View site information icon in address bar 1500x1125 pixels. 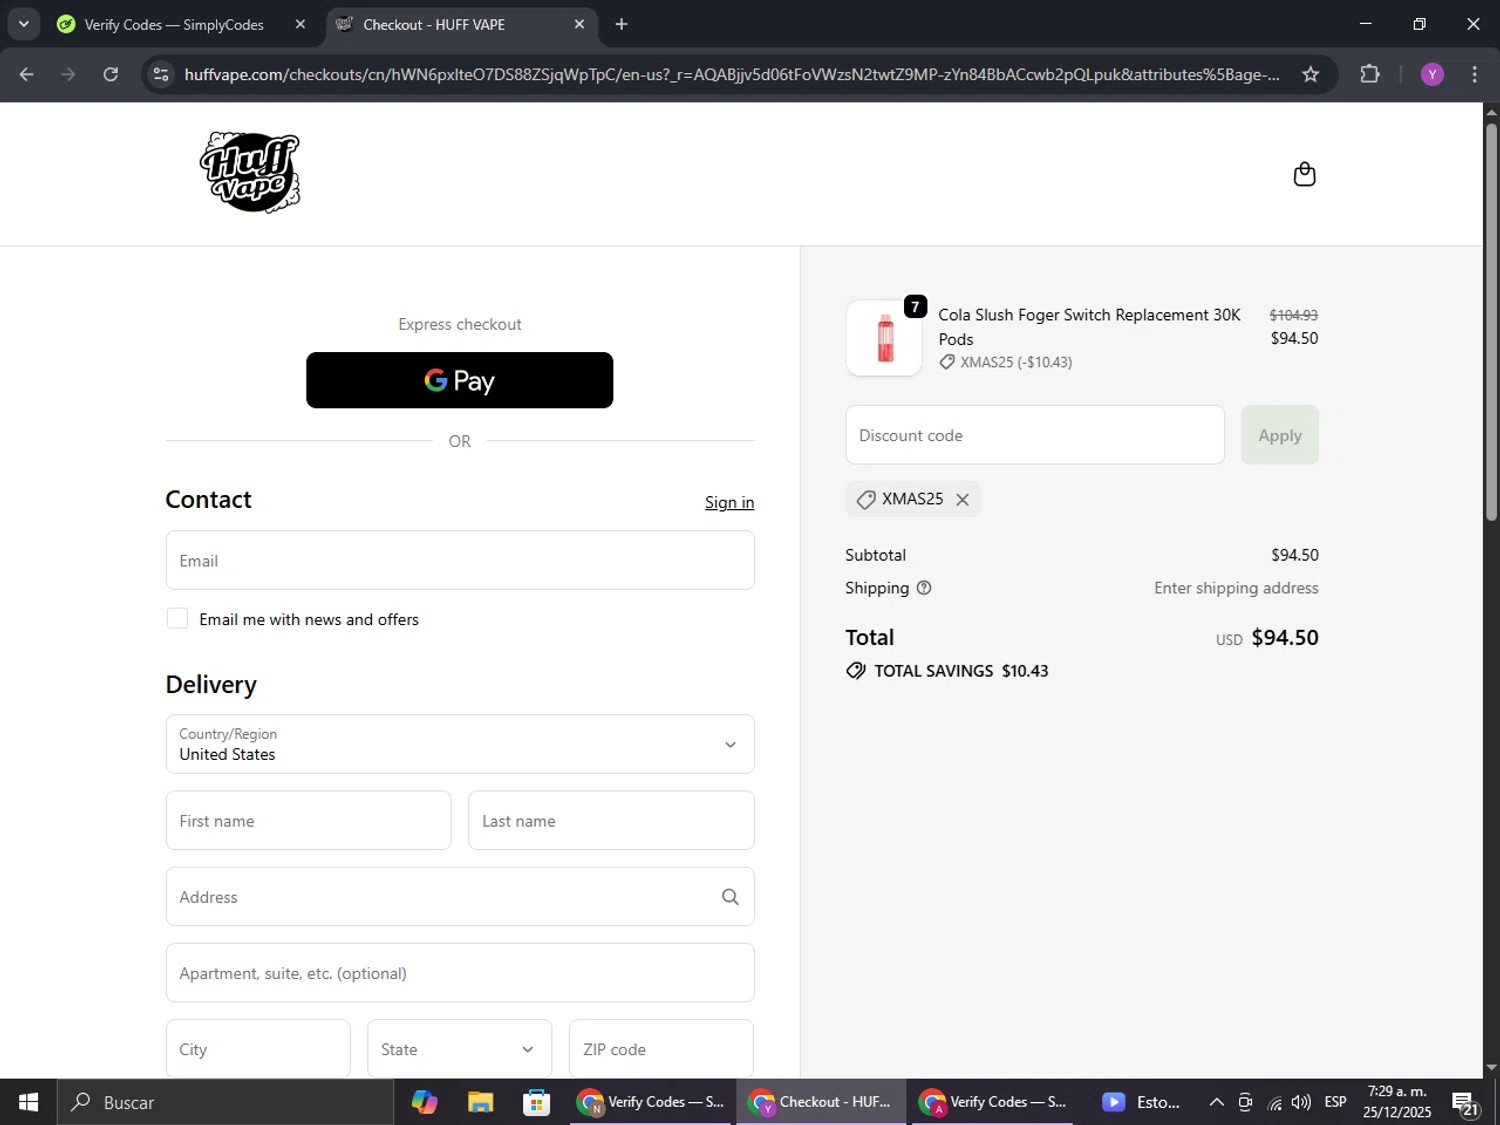161,74
